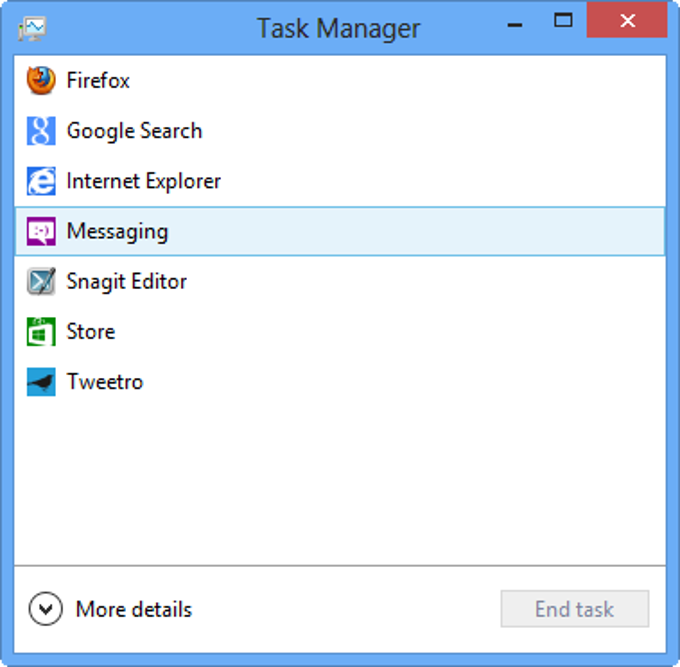Click the Internet Explorer app icon
The image size is (680, 667).
tap(41, 181)
